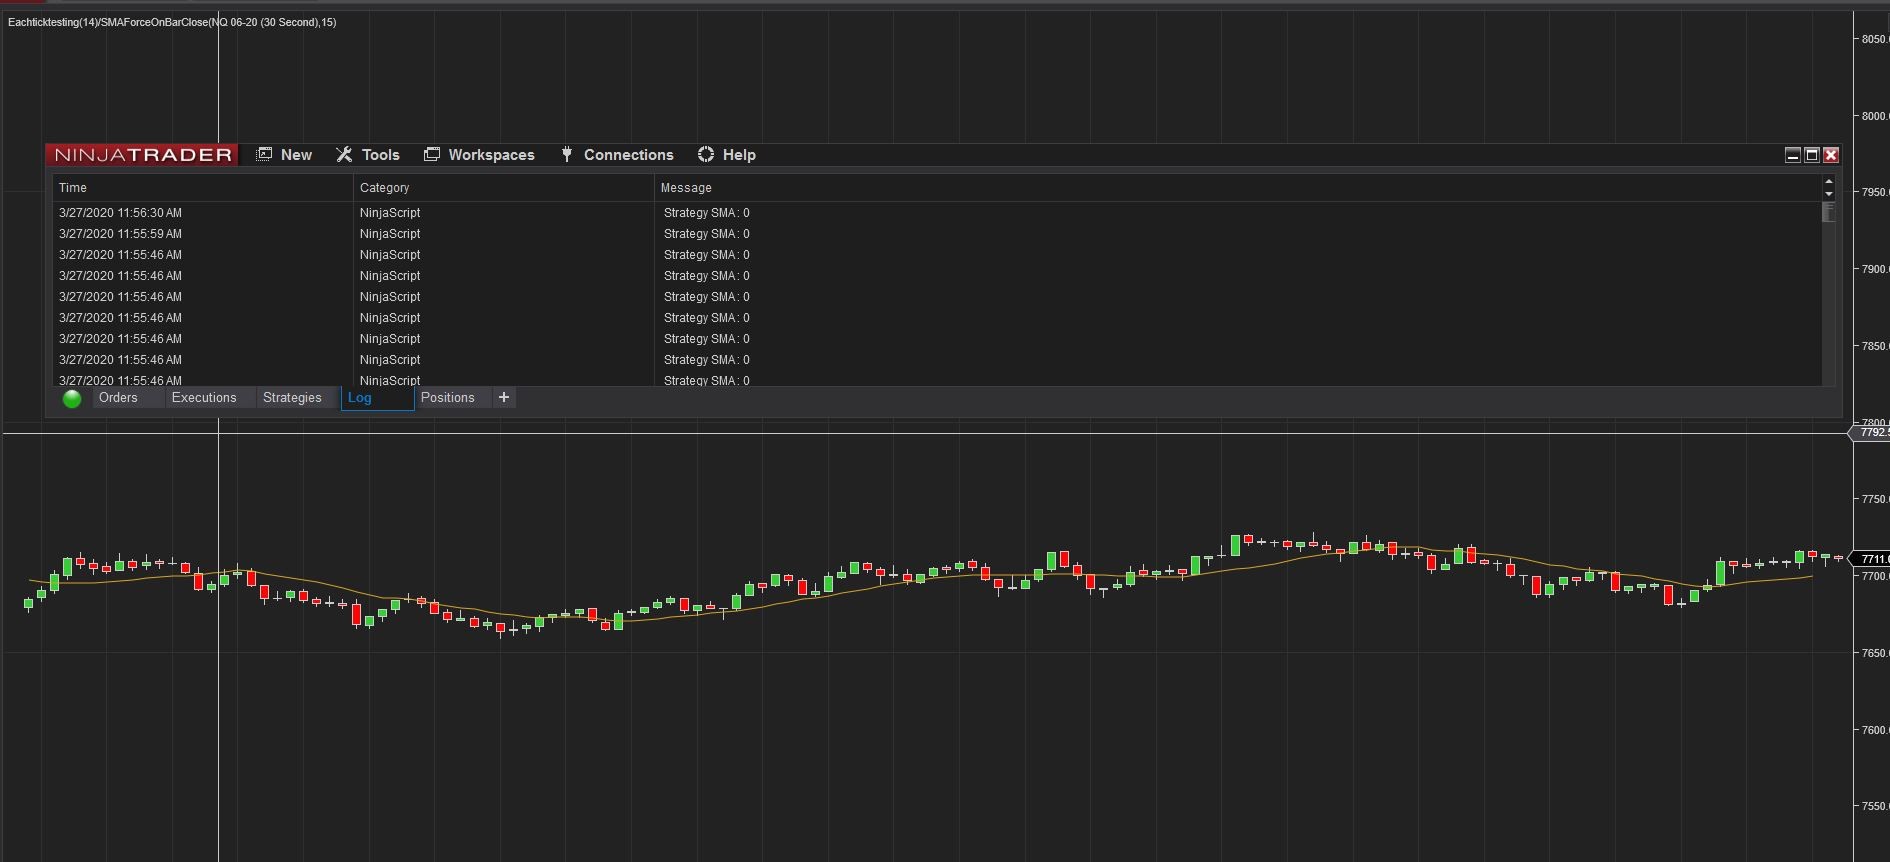Image resolution: width=1890 pixels, height=862 pixels.
Task: Click the 7650 price axis label
Action: click(1875, 653)
